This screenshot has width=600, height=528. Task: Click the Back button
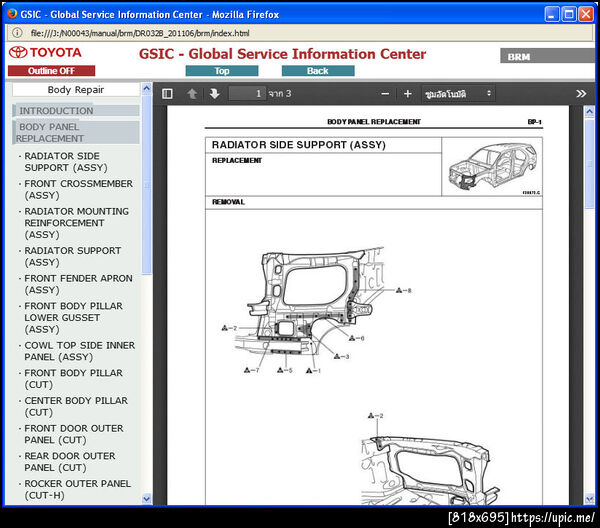pos(318,71)
